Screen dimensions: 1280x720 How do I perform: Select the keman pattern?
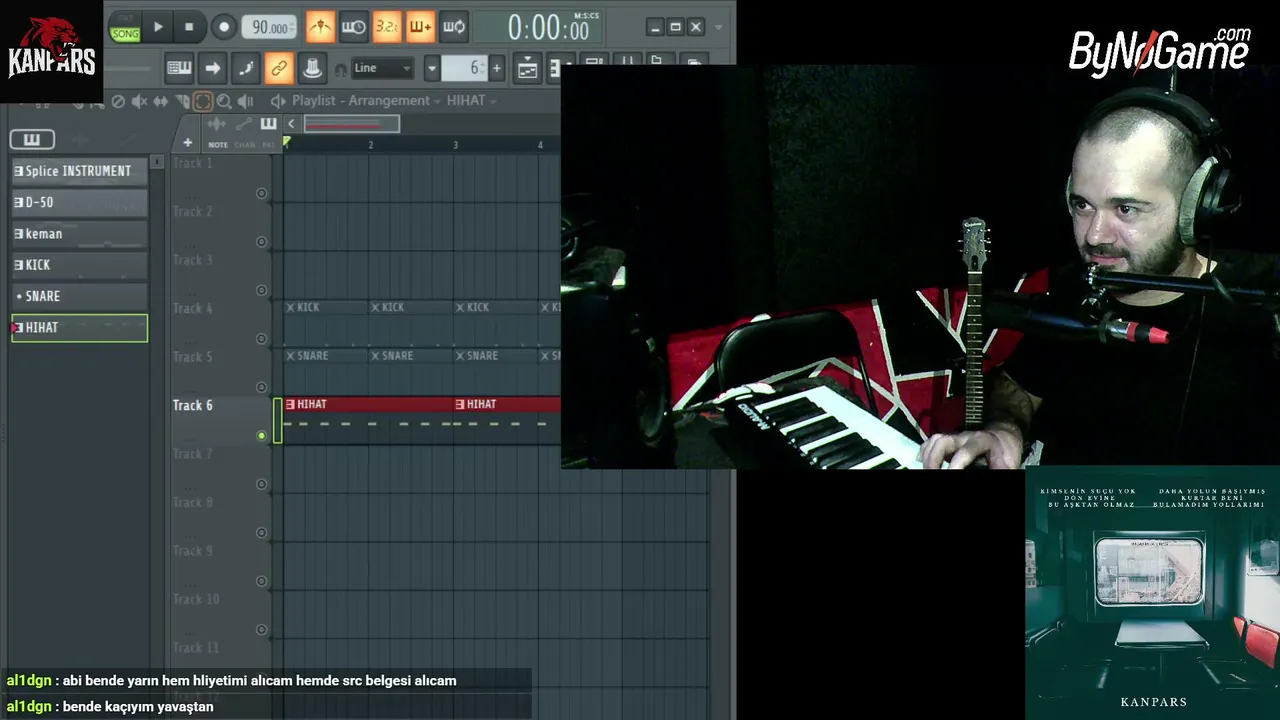(79, 234)
